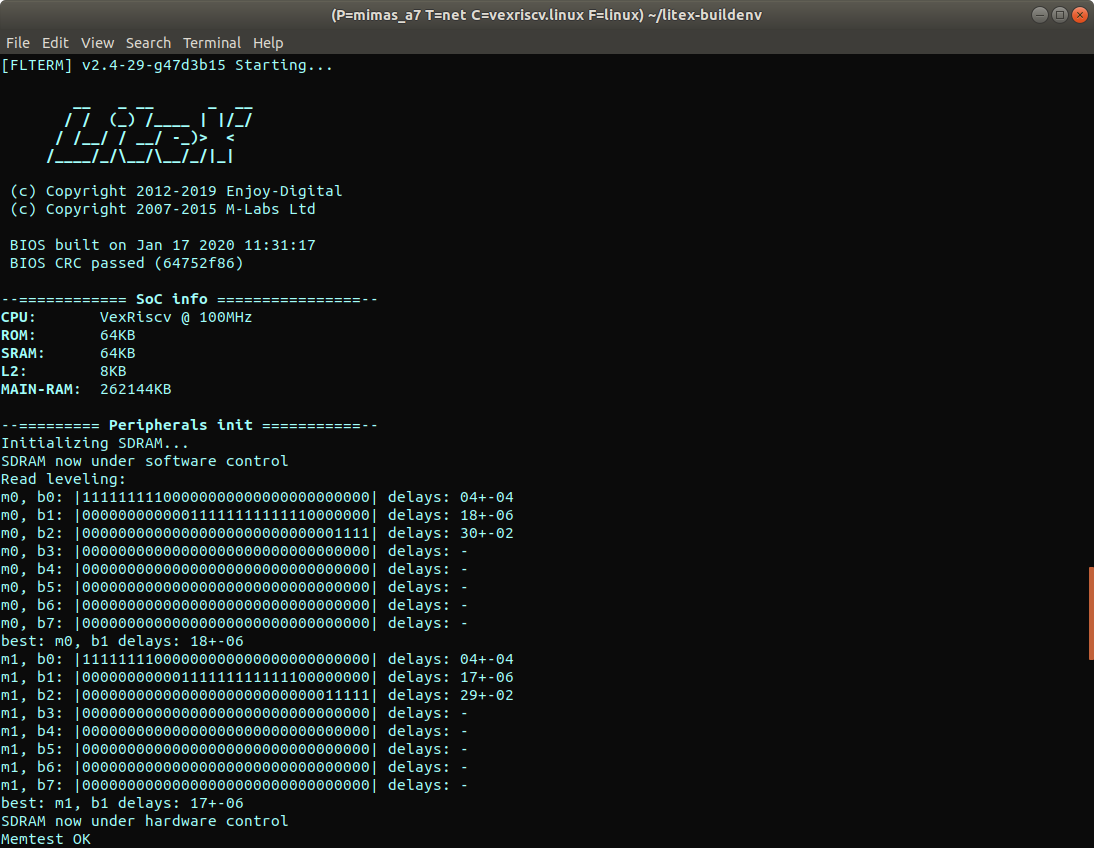Maximize the terminal window
The image size is (1094, 848).
1059,16
